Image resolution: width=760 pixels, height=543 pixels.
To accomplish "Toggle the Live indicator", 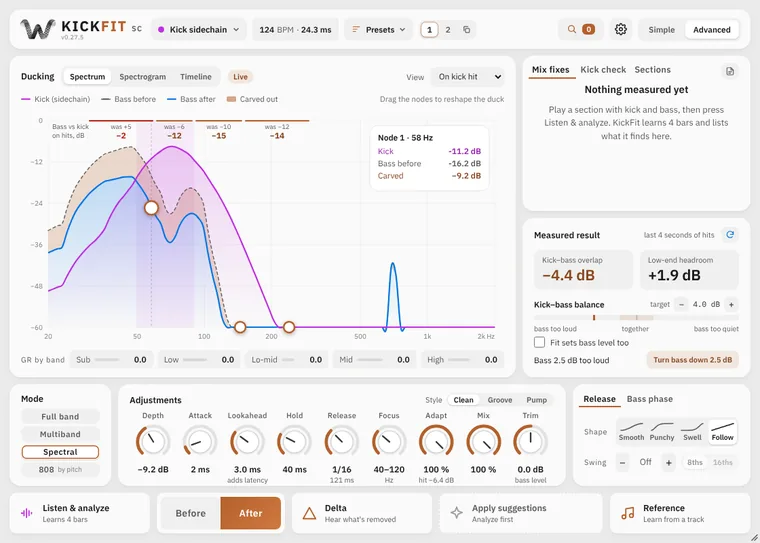I will pos(240,77).
